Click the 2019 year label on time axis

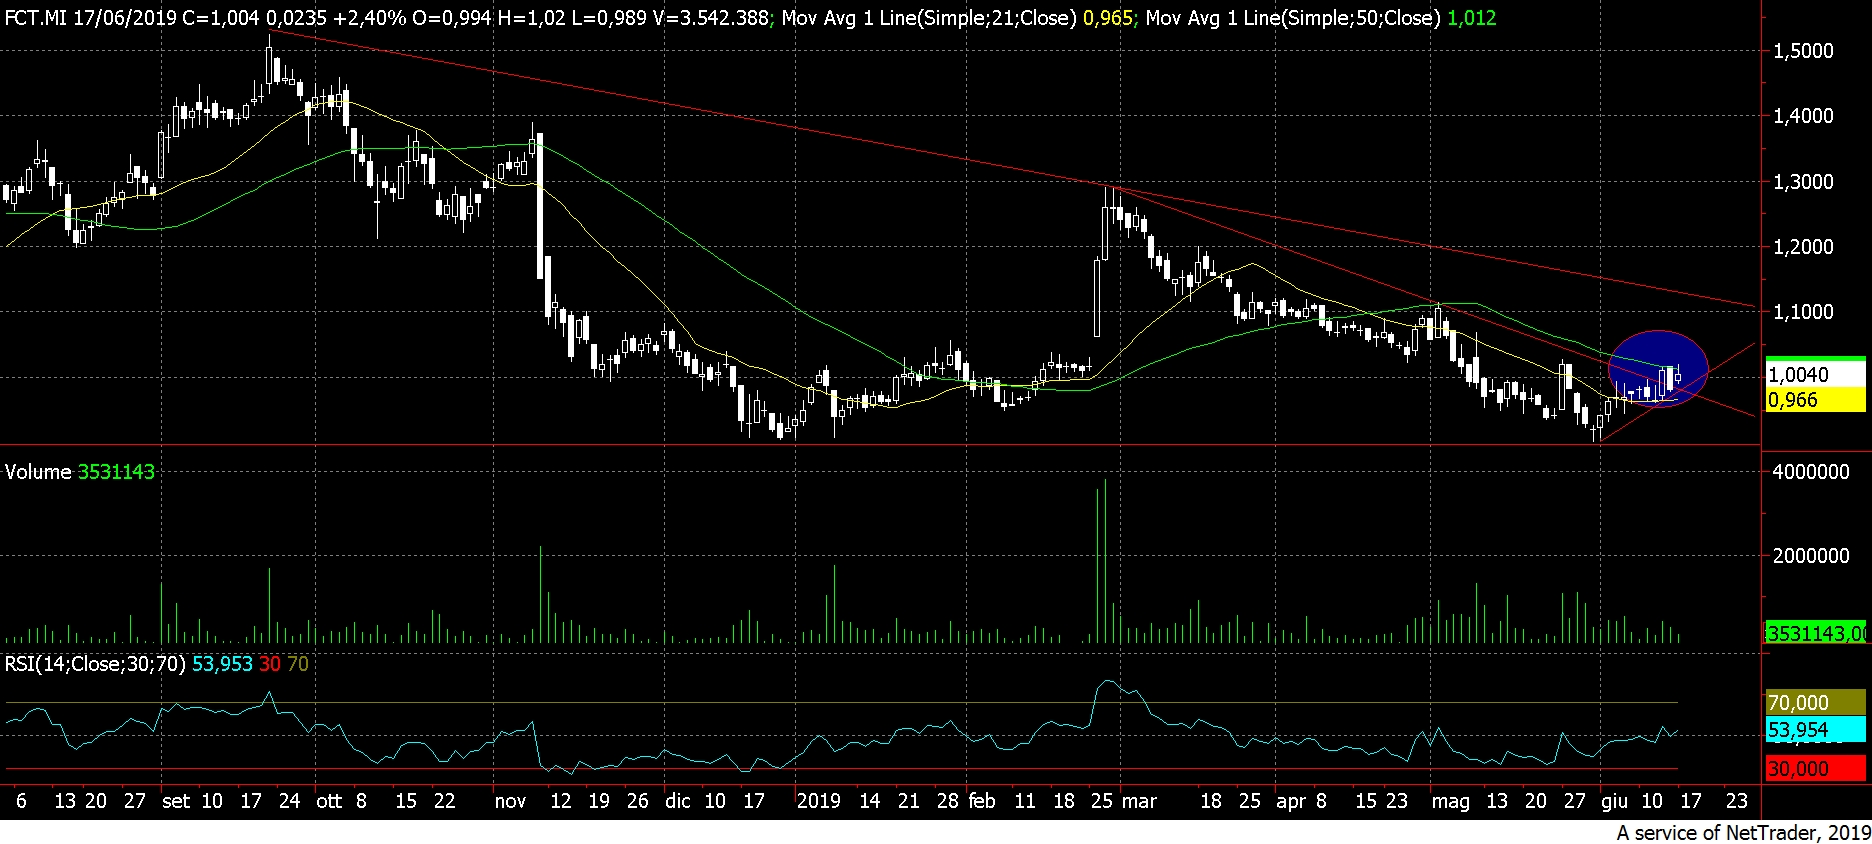tap(818, 801)
